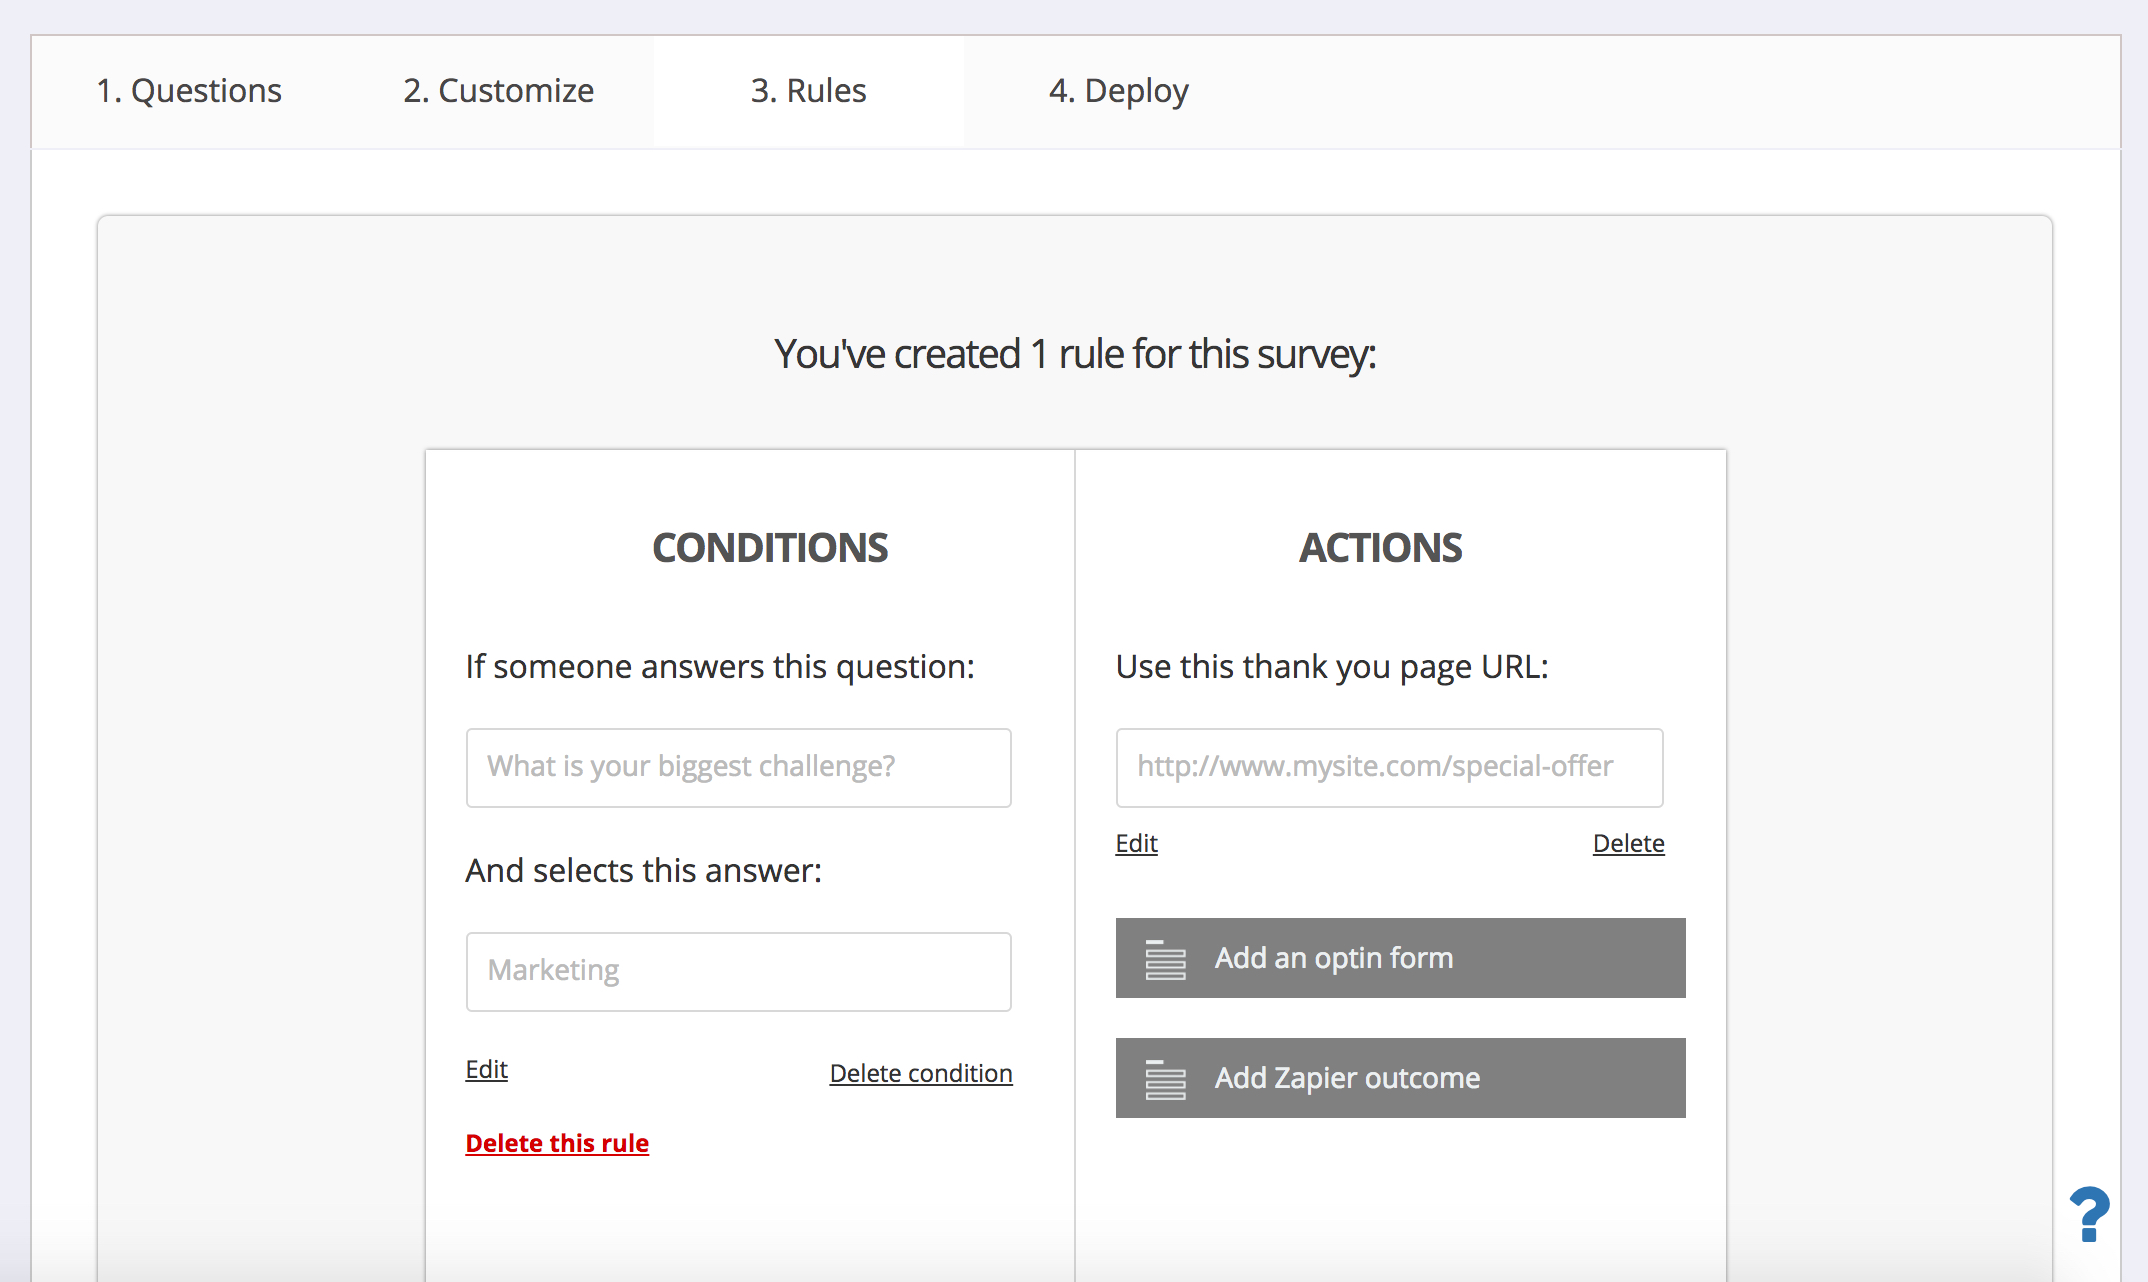
Task: Click the blue help question mark icon
Action: (x=2089, y=1214)
